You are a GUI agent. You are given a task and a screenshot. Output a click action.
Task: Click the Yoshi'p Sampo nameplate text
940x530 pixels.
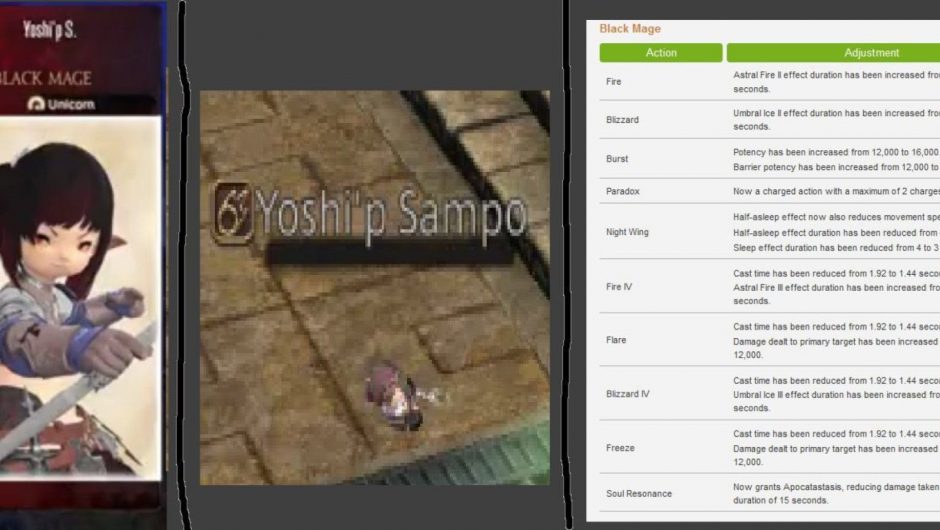(x=391, y=215)
